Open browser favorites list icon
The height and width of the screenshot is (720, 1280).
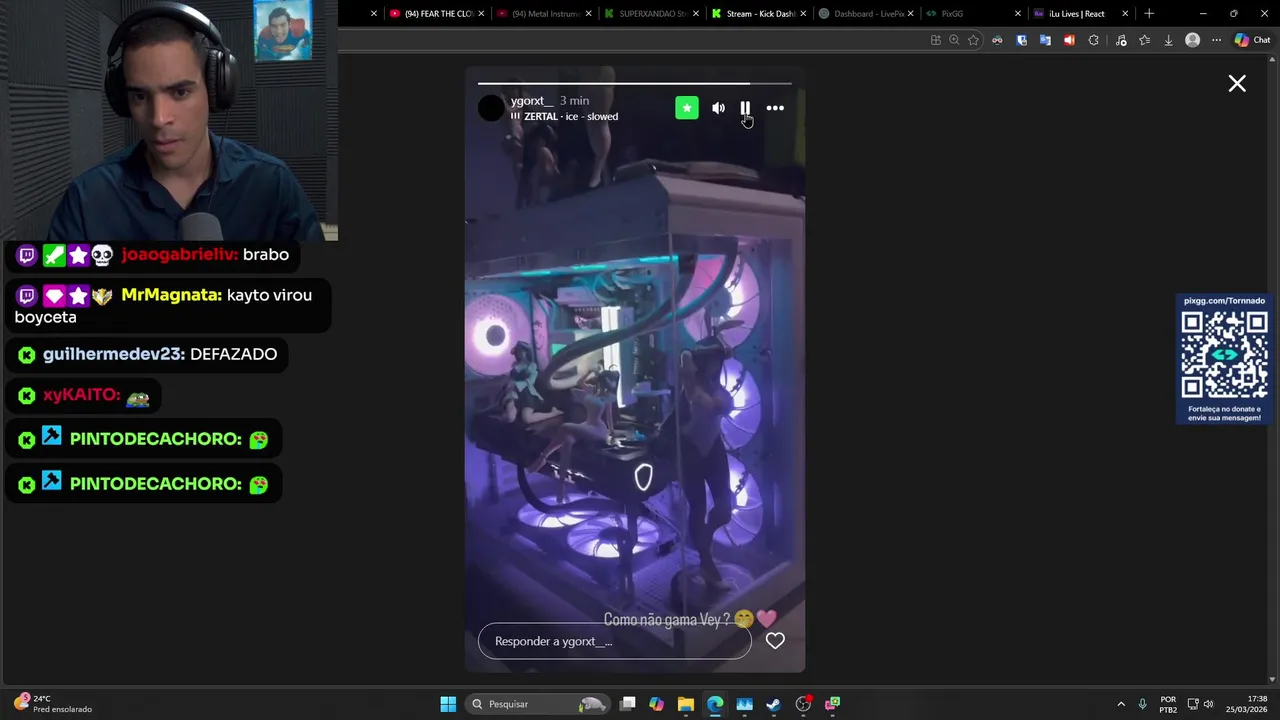[1144, 40]
